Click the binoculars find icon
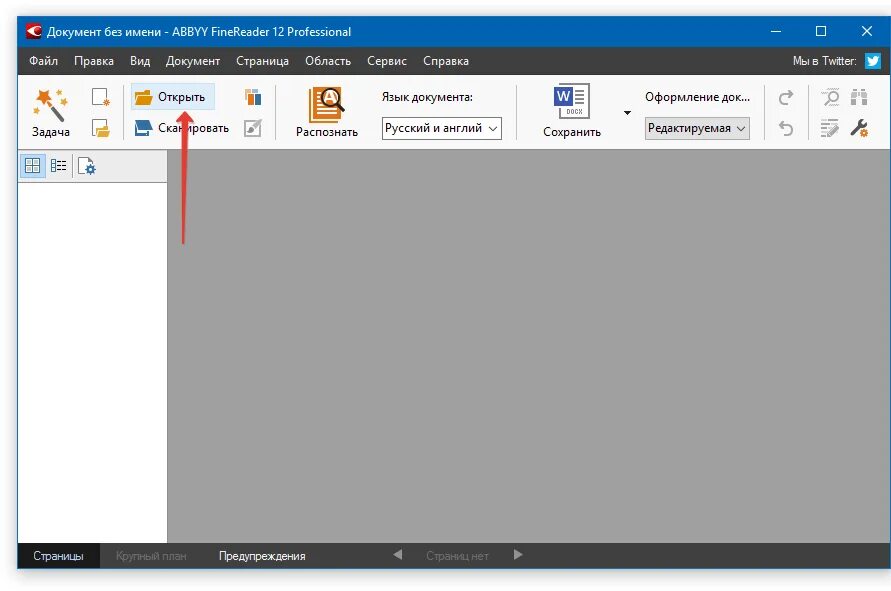 tap(859, 97)
